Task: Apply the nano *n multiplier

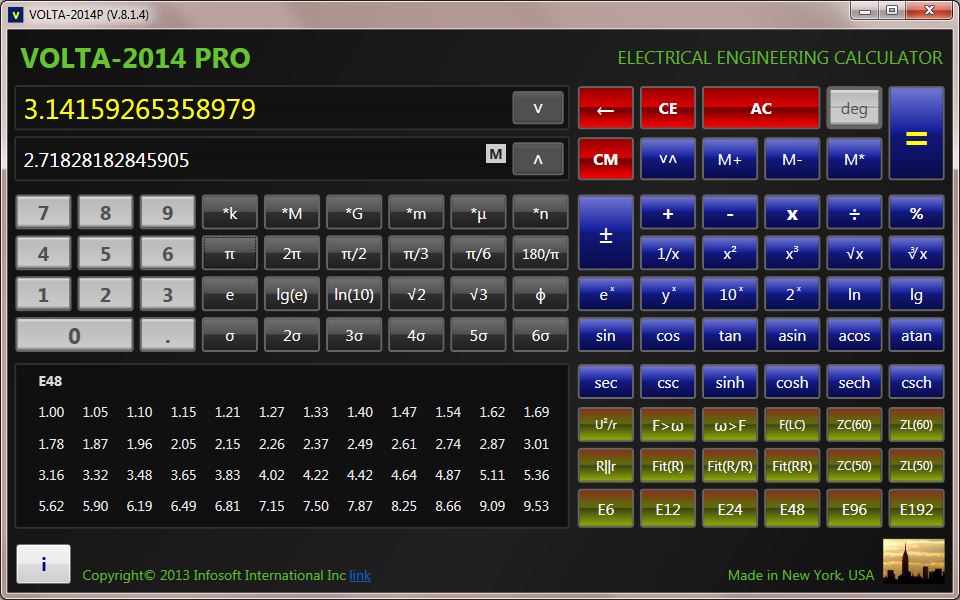Action: [x=540, y=212]
